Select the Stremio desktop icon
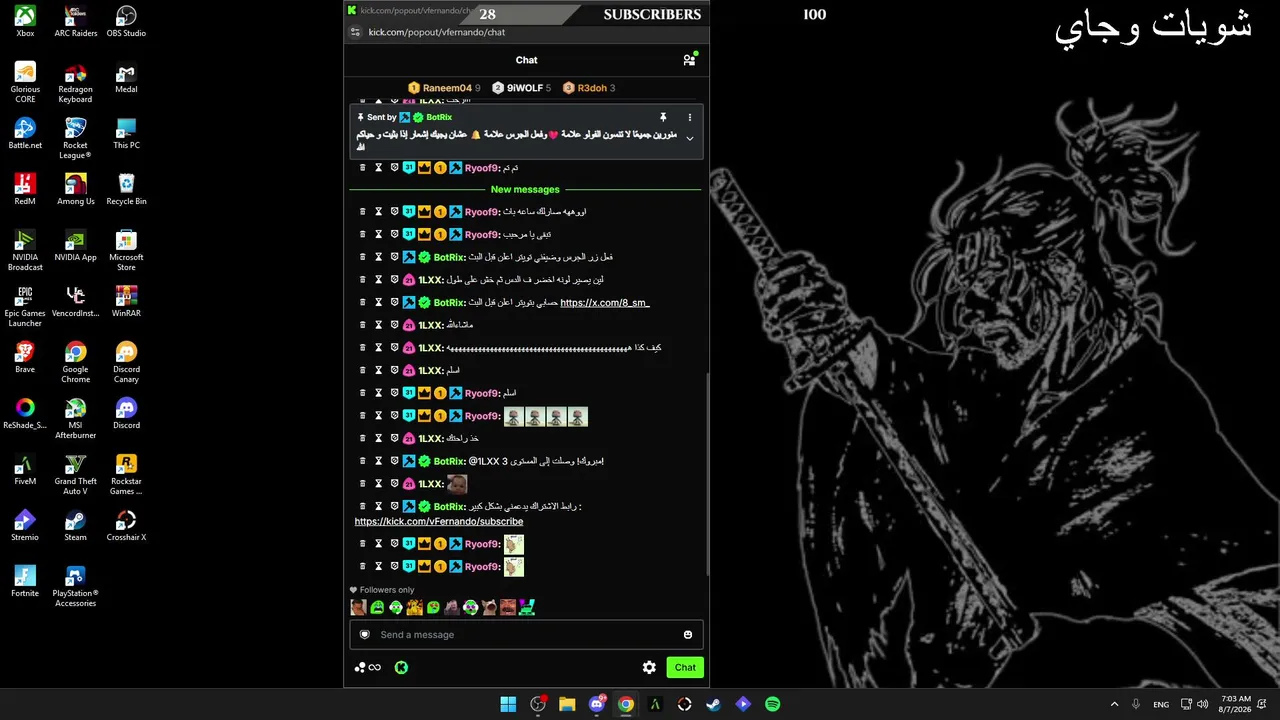The image size is (1280, 720). (25, 525)
